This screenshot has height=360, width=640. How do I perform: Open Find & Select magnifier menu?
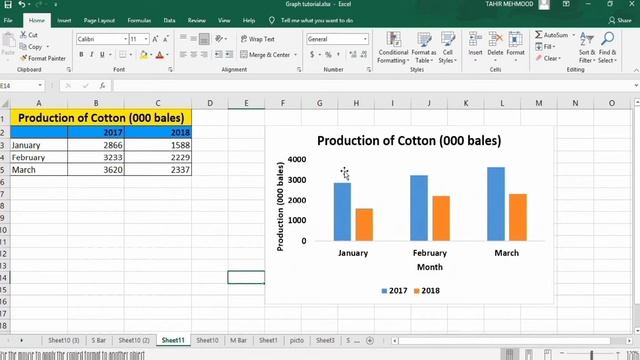coord(607,48)
